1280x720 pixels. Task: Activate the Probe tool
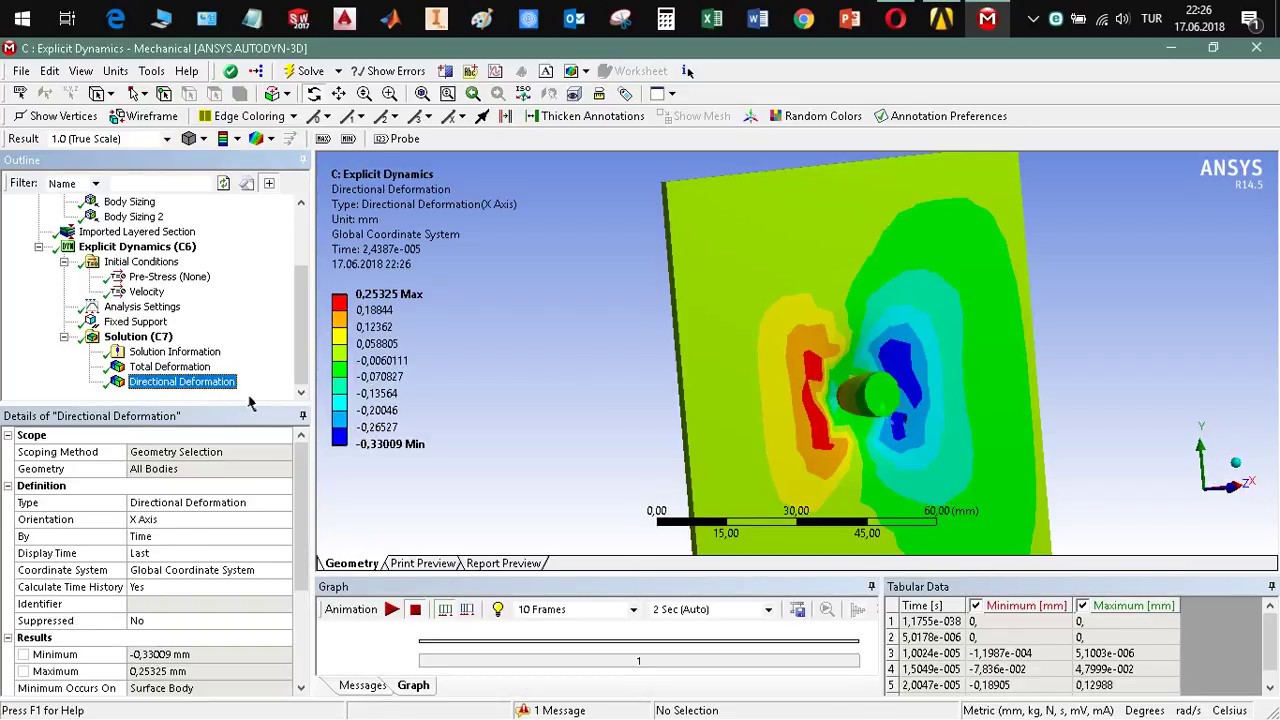(x=396, y=139)
